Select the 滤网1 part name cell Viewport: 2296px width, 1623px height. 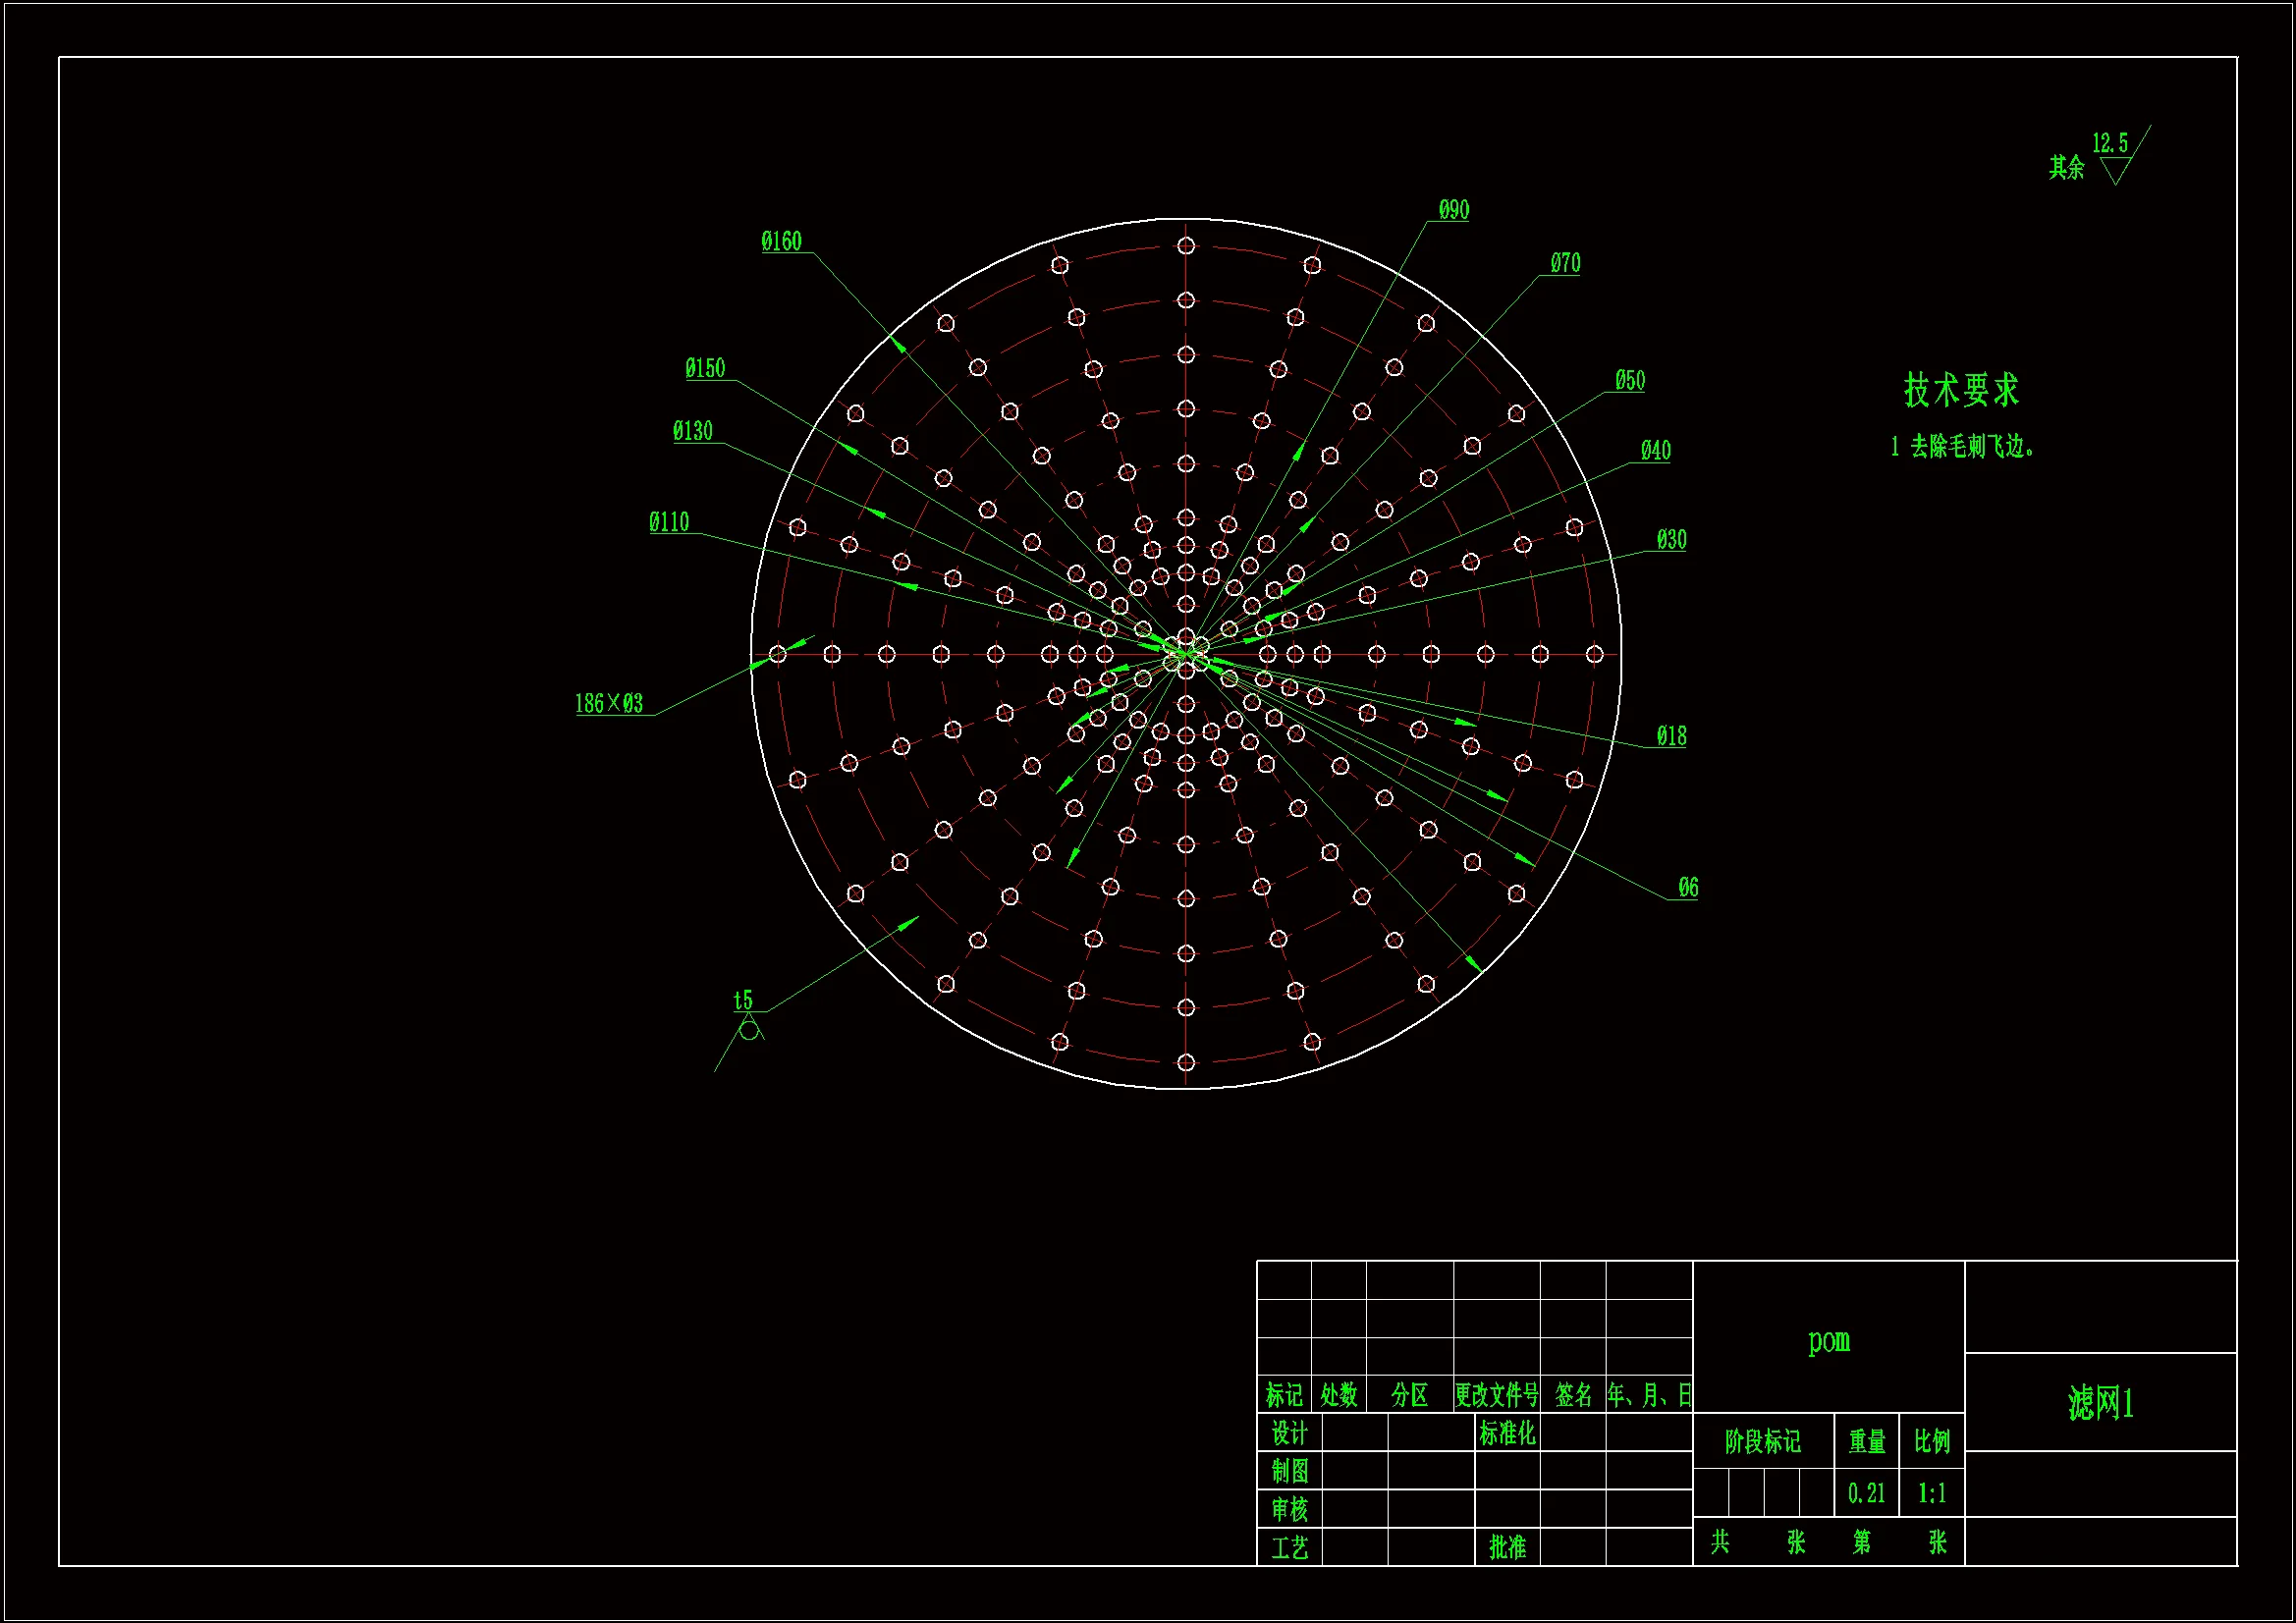[x=2100, y=1403]
